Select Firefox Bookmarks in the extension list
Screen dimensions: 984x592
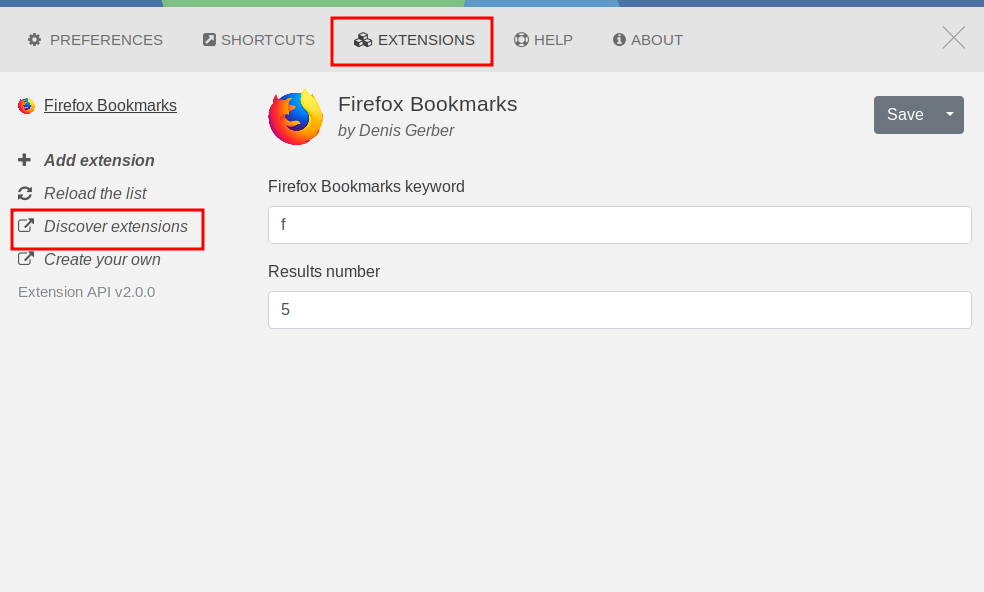110,105
